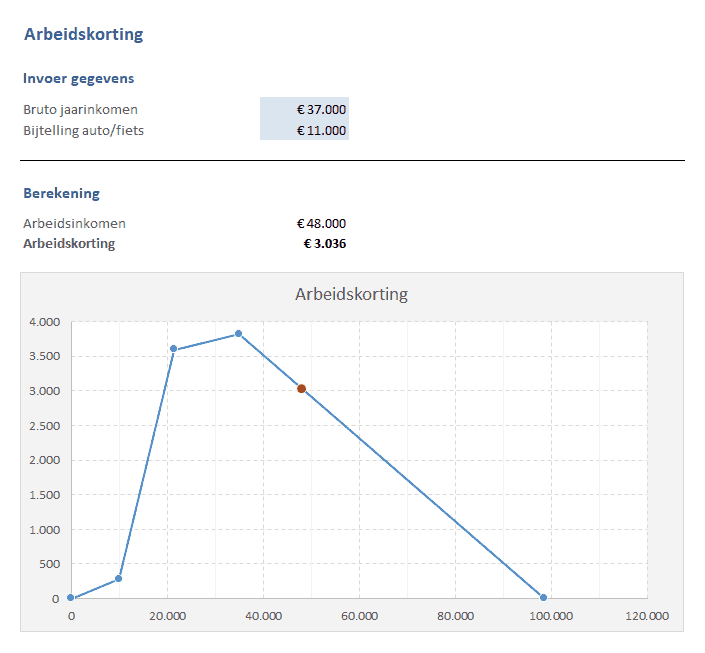Select the 2.000 vertical axis label
The width and height of the screenshot is (705, 653).
point(45,460)
